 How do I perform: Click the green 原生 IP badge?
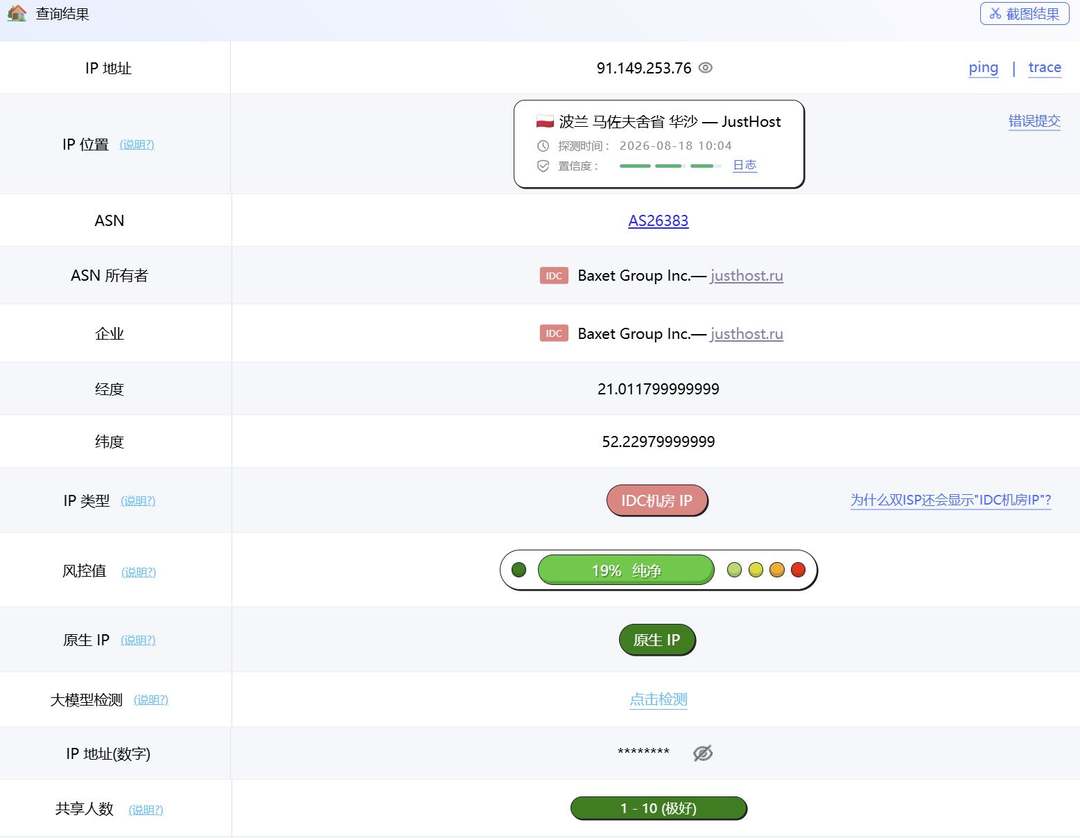657,640
